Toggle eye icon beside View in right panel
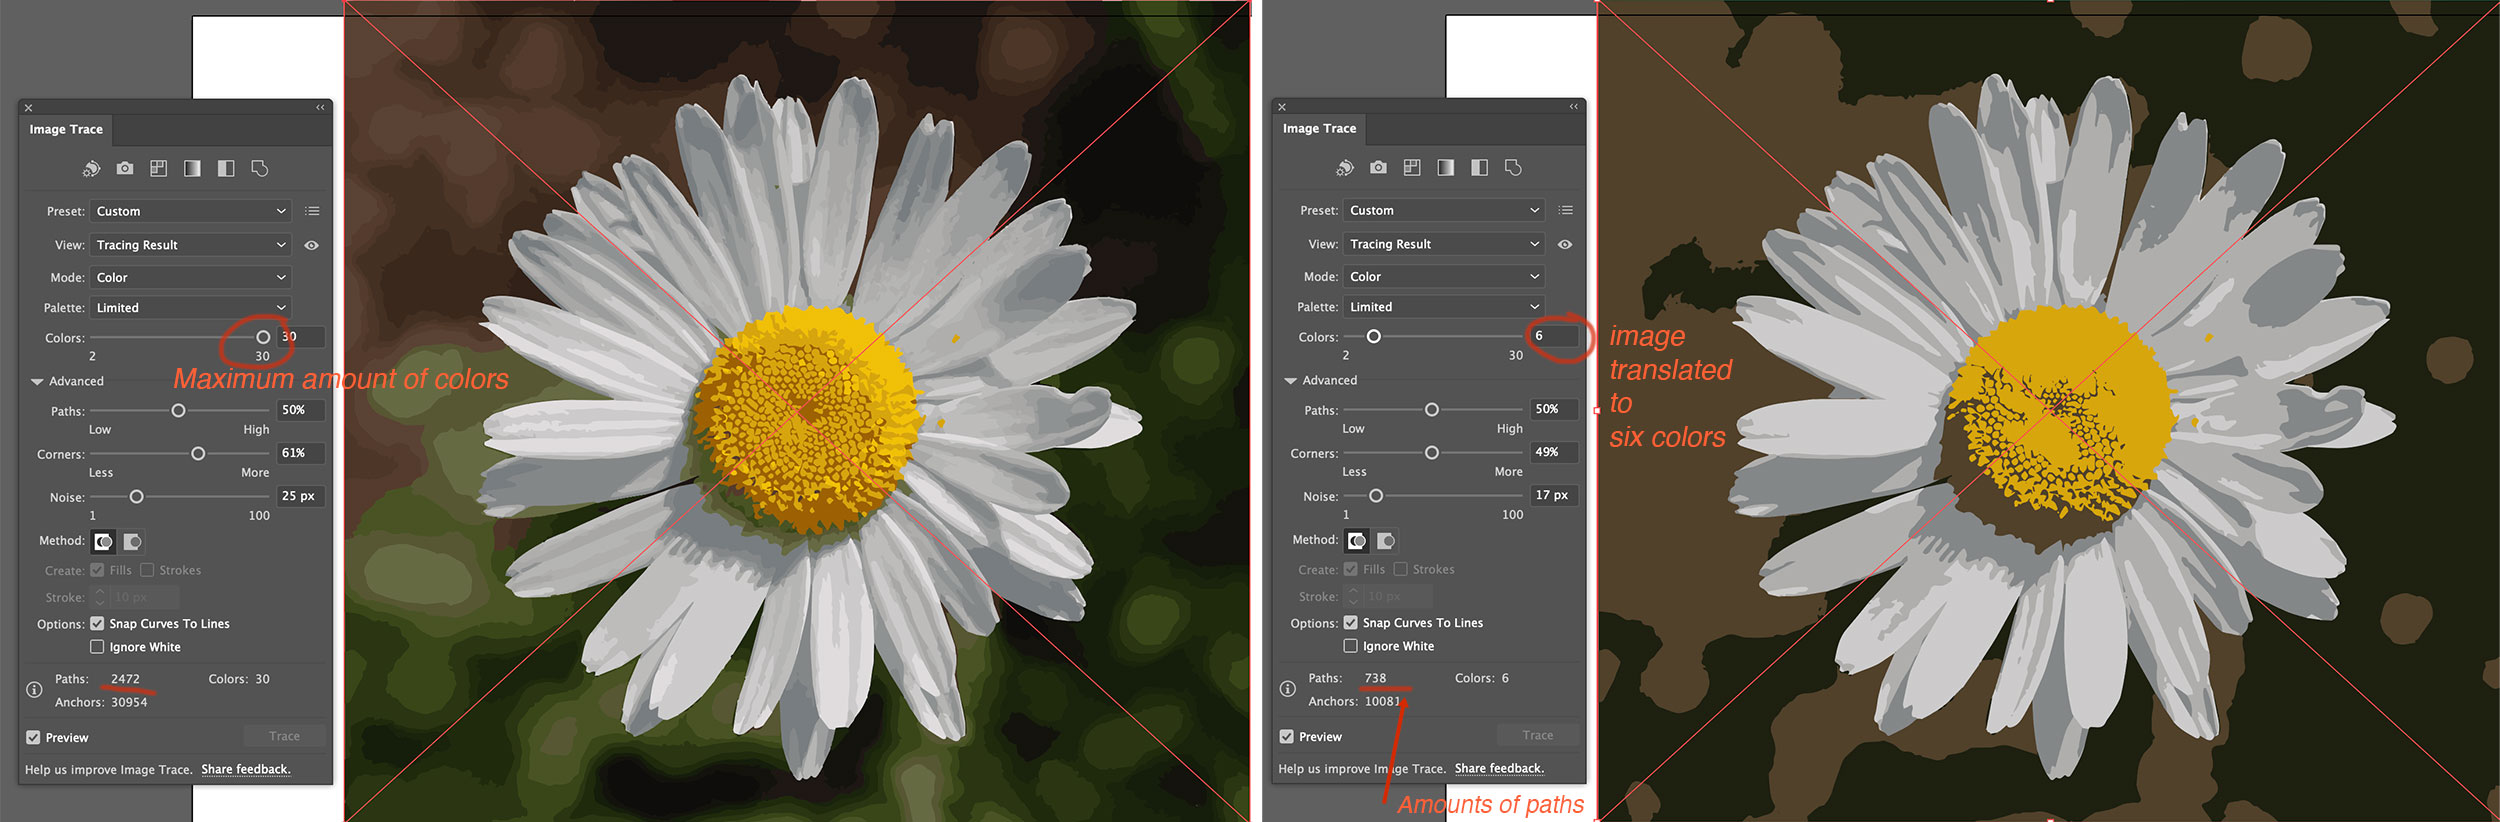The height and width of the screenshot is (822, 2500). [x=1565, y=244]
